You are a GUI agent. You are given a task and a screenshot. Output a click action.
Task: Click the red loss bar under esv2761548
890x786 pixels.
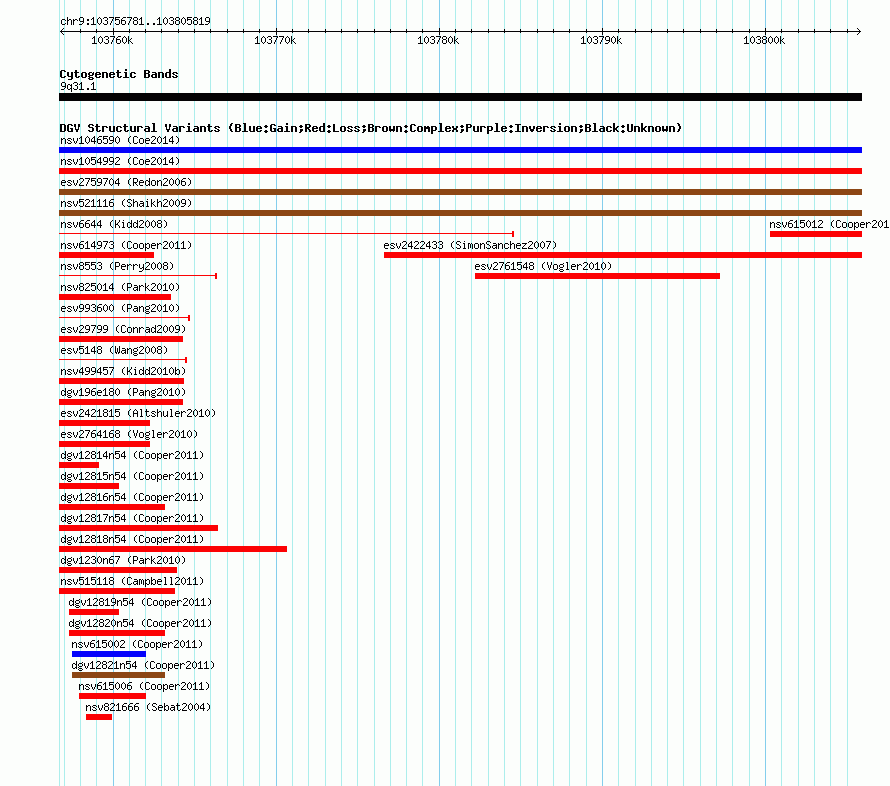pyautogui.click(x=597, y=276)
